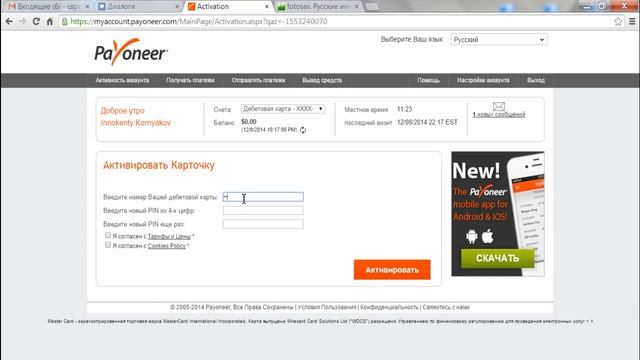640x360 pixels.
Task: Open a new browser tab
Action: point(371,7)
